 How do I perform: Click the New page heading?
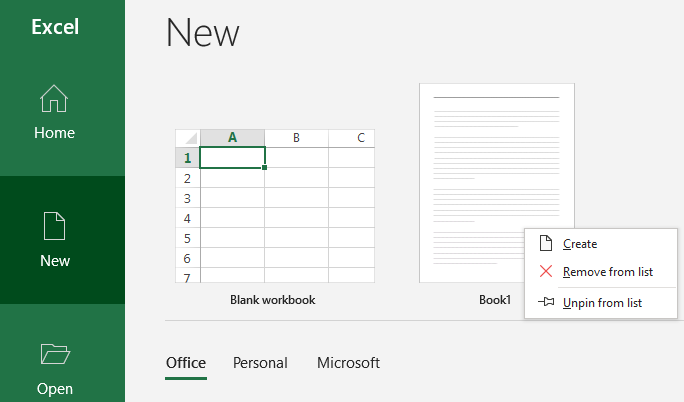(203, 33)
